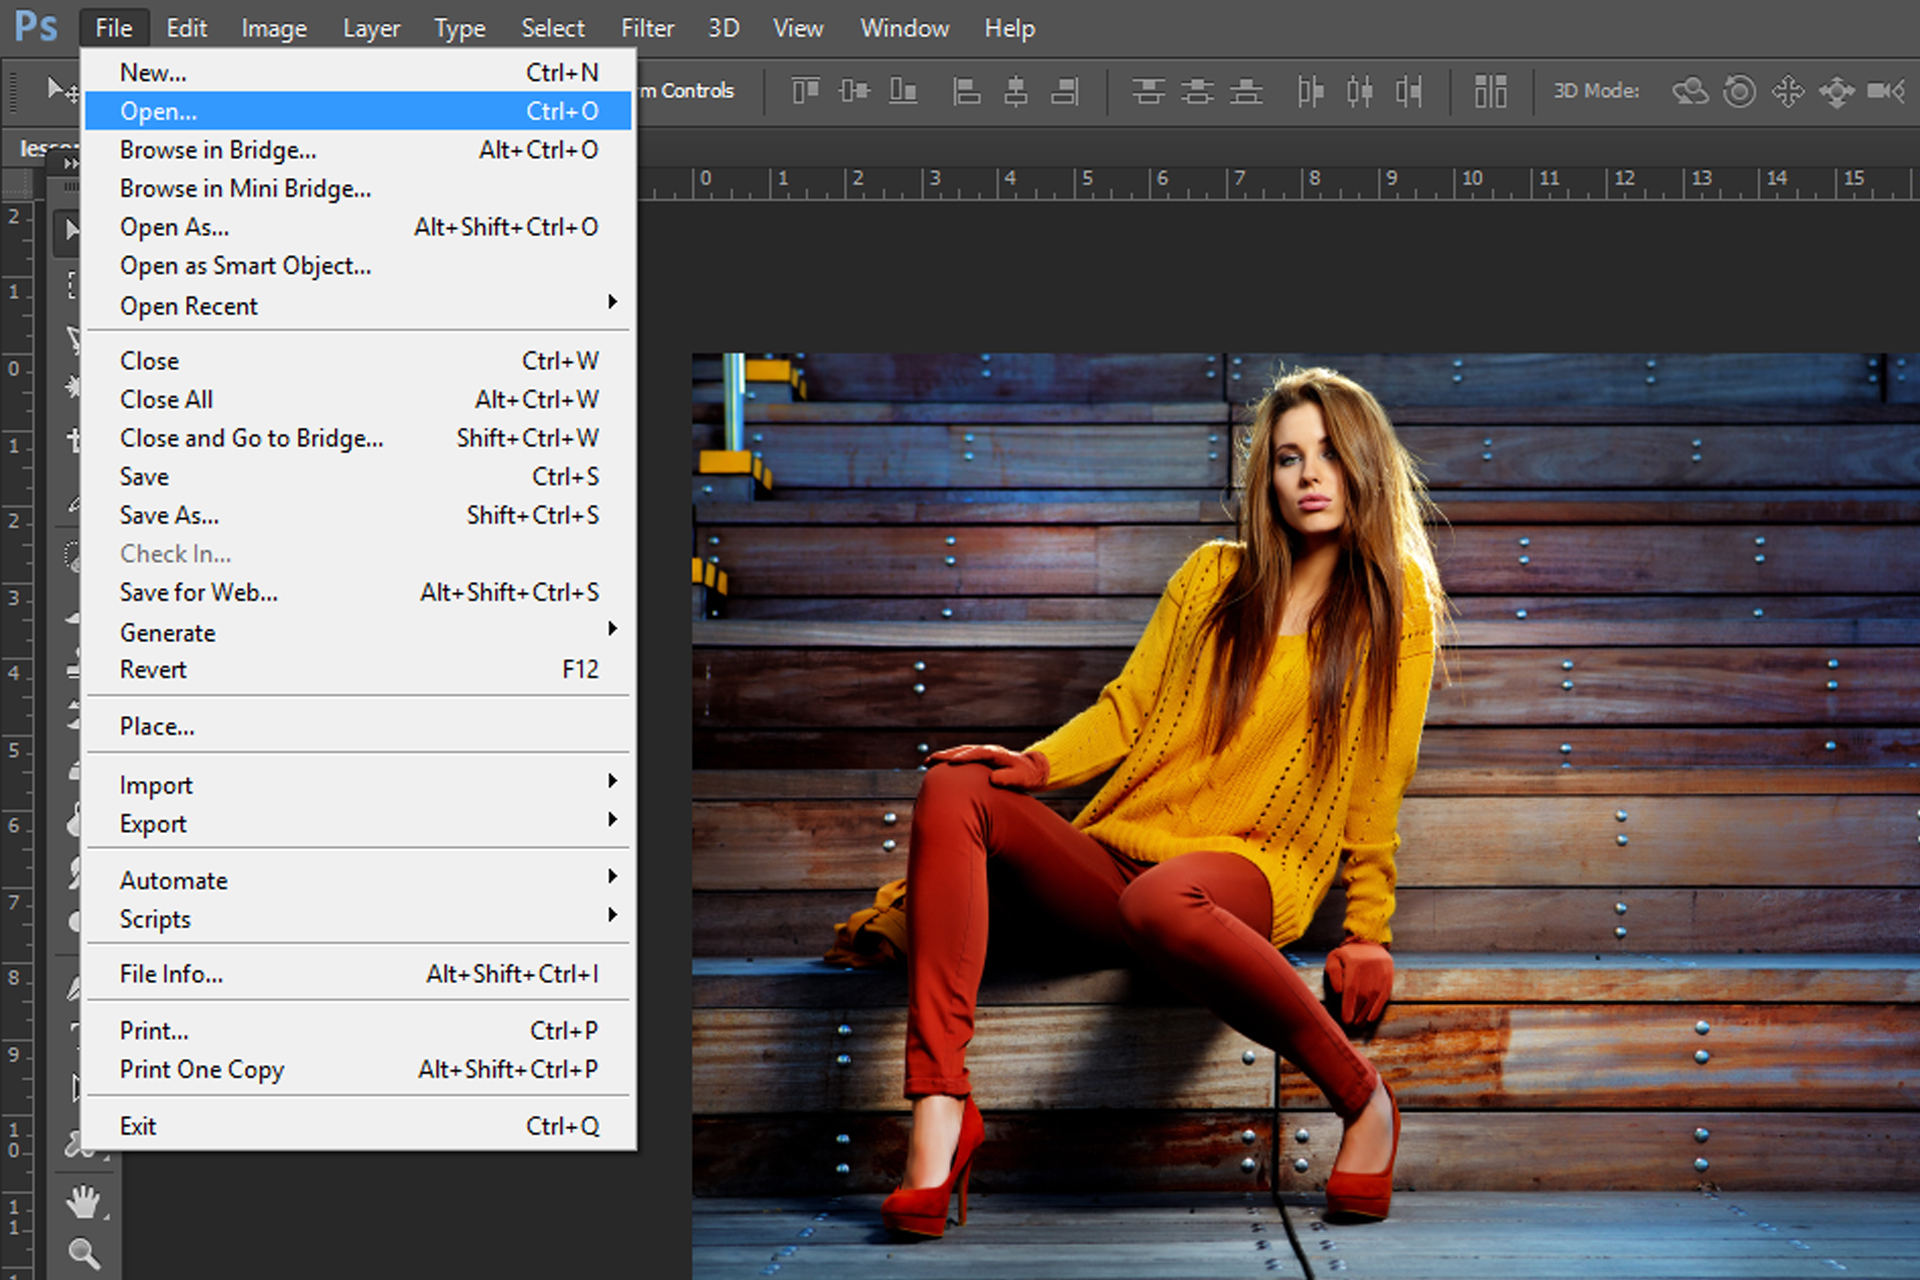Collapse the tools panel with double arrows
This screenshot has width=1920, height=1280.
pyautogui.click(x=70, y=162)
